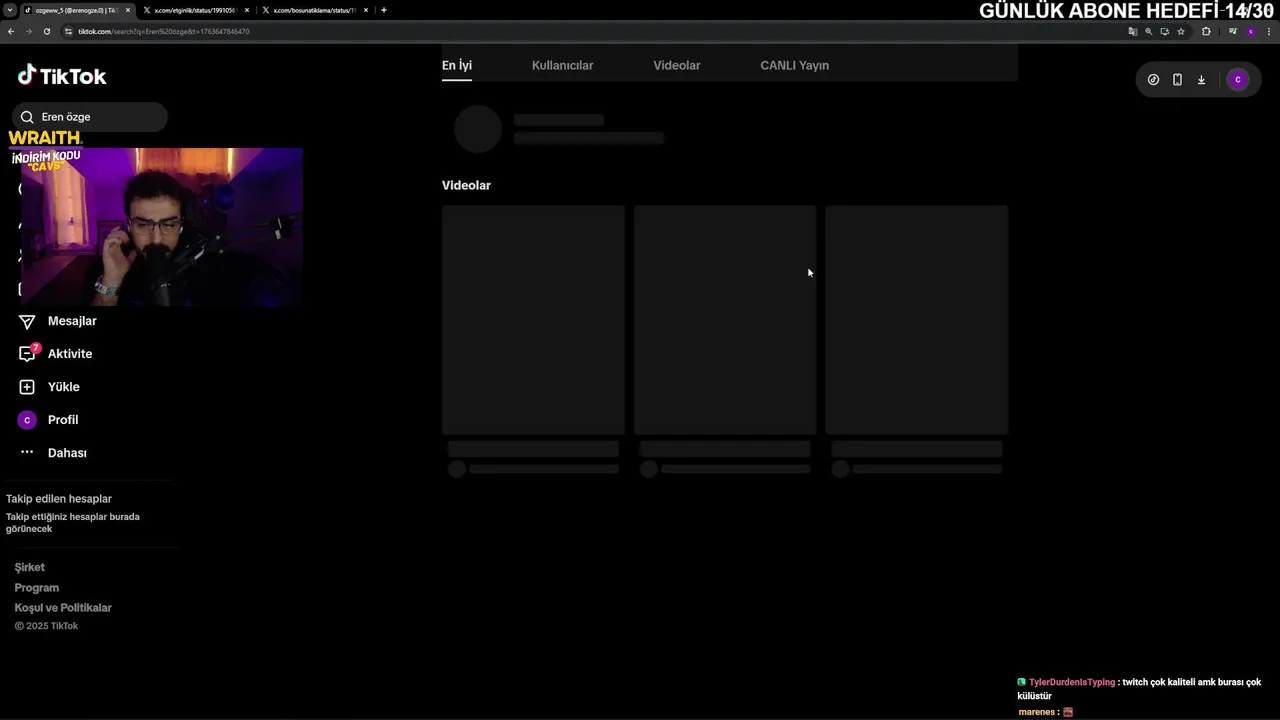Close the TikTok browser tab
Viewport: 1280px width, 720px height.
[x=128, y=10]
